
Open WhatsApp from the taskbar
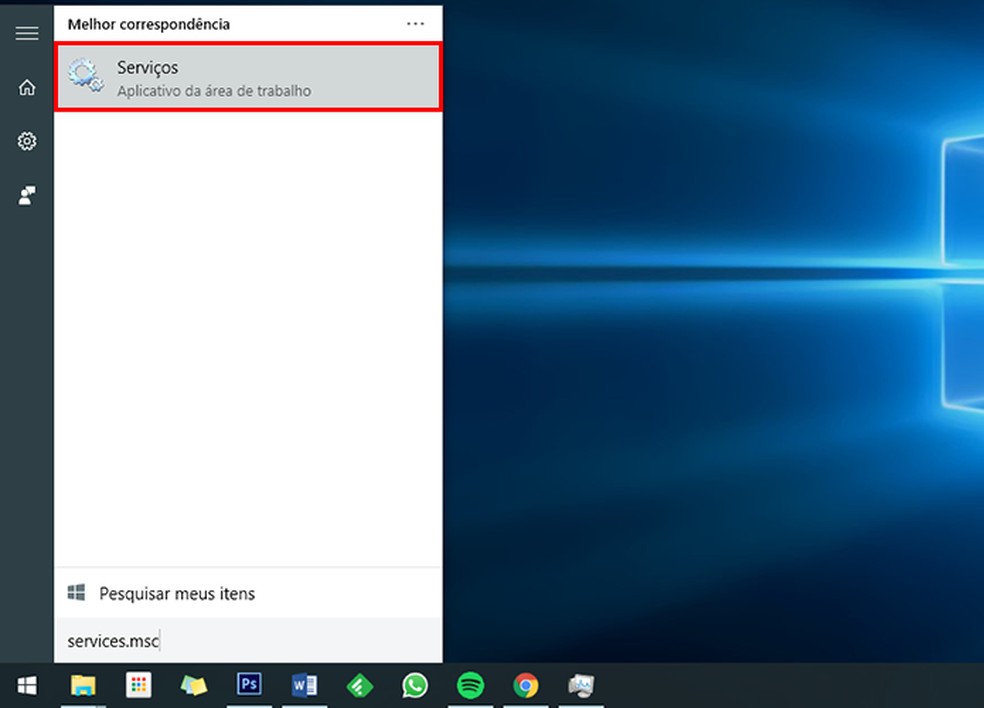coord(414,685)
